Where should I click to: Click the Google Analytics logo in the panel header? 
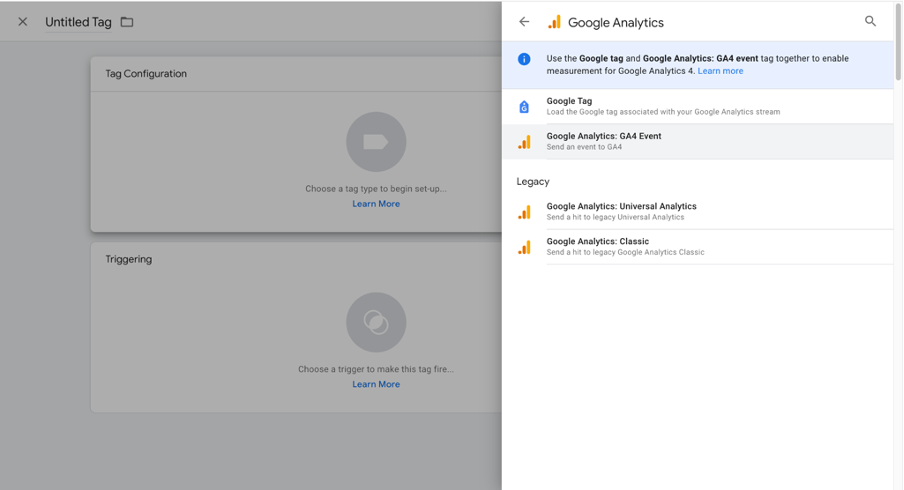554,22
